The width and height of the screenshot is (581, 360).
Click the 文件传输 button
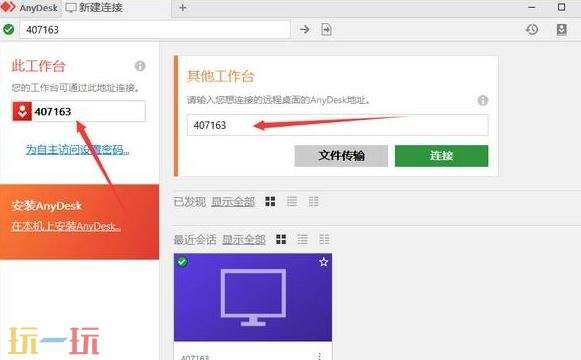[341, 156]
